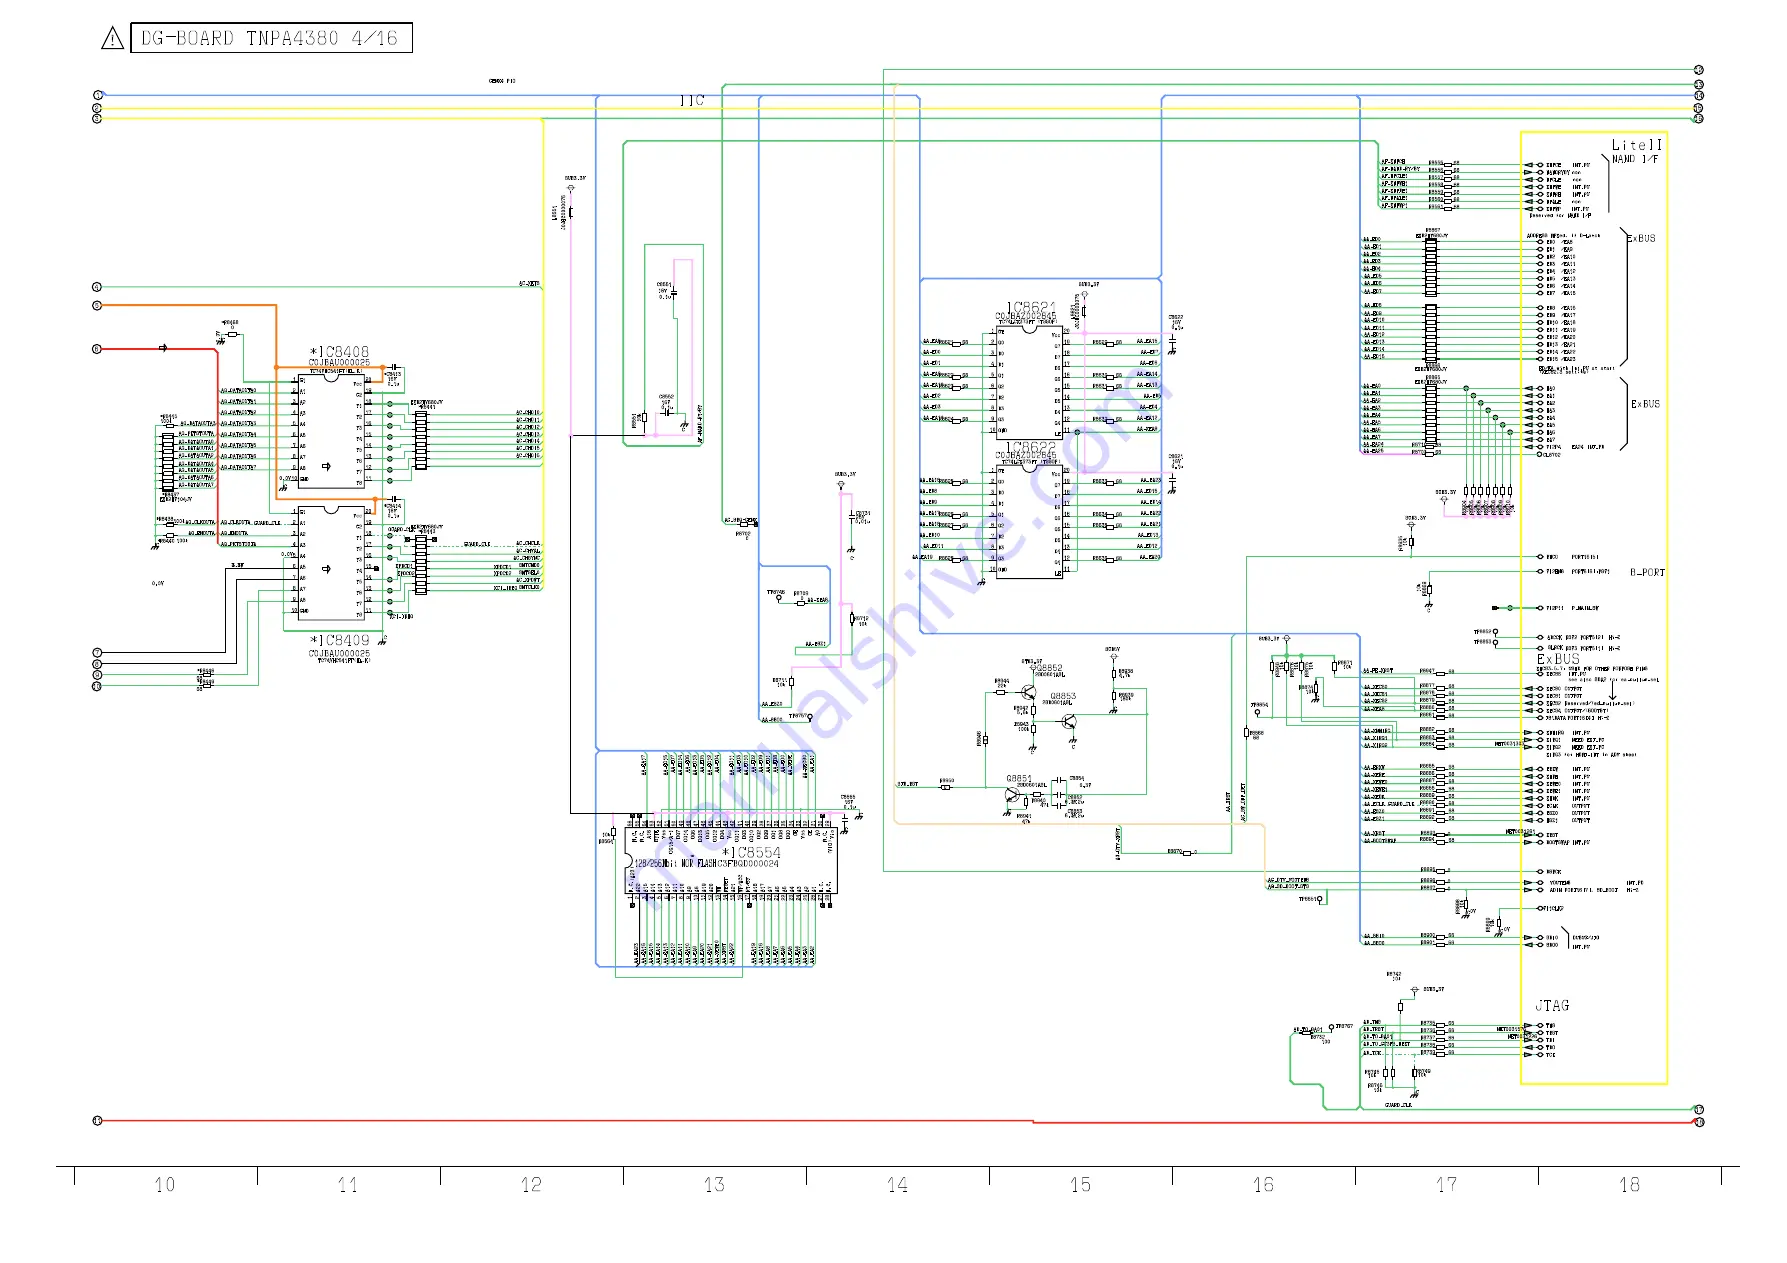Click circled connector 6 on the red line
The height and width of the screenshot is (1263, 1787).
97,349
